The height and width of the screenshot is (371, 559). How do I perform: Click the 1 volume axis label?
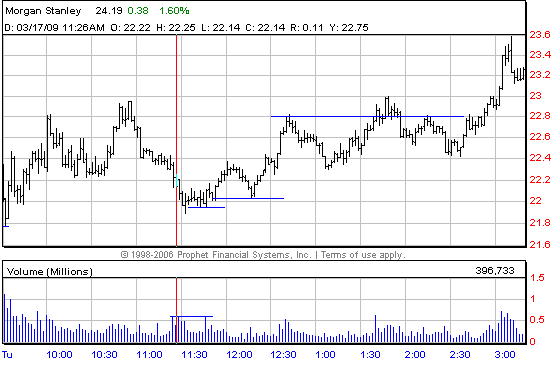(x=533, y=299)
